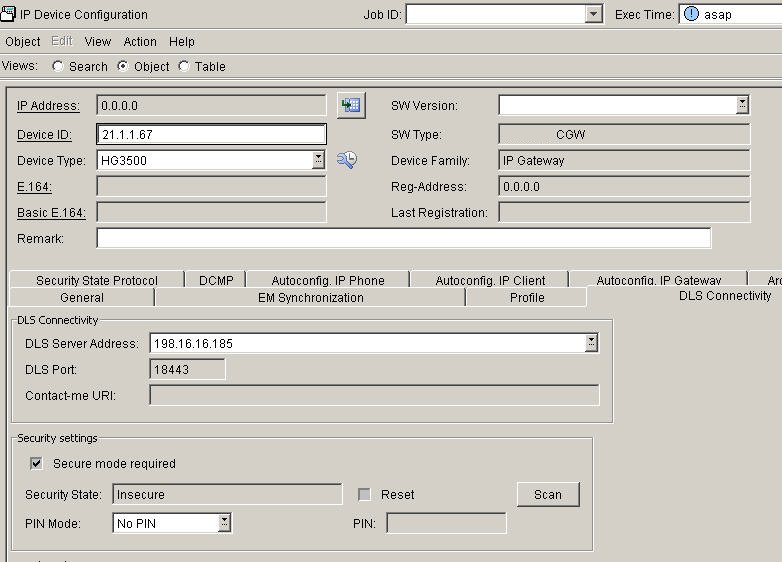This screenshot has width=782, height=562.
Task: Click the PIN input field
Action: tap(446, 523)
